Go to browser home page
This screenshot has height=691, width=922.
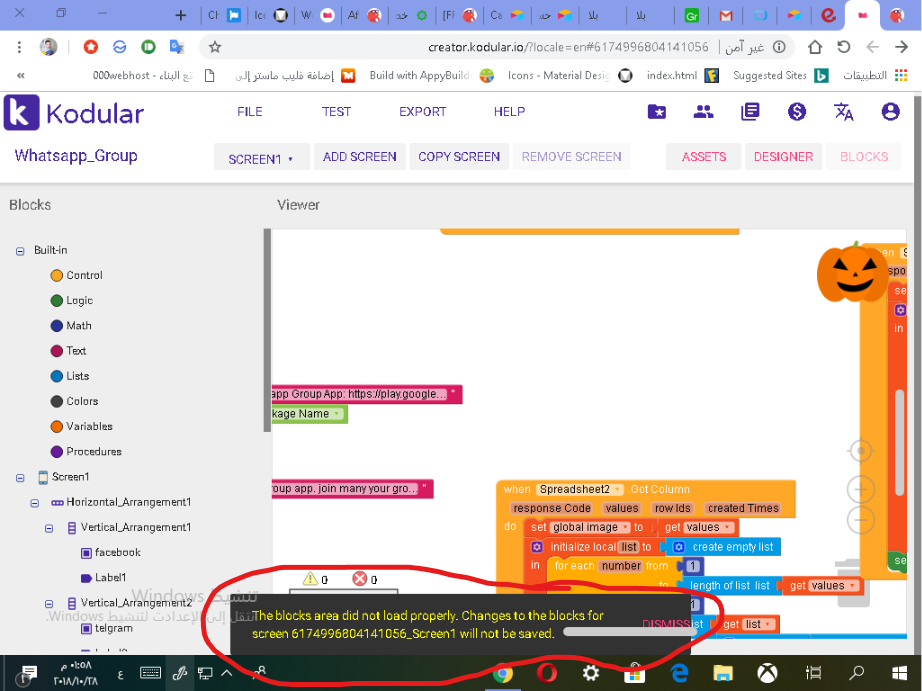coord(815,47)
